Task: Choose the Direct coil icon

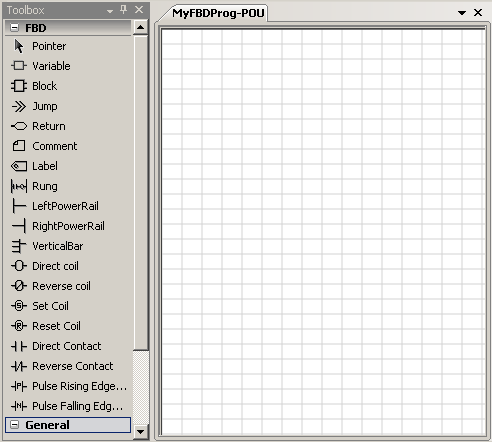Action: pos(19,266)
